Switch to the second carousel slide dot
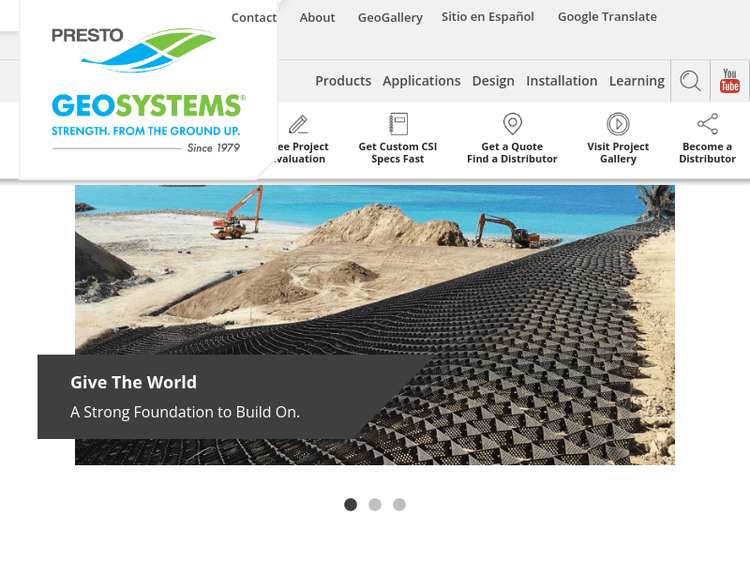Screen dimensions: 750x563 pyautogui.click(x=375, y=505)
